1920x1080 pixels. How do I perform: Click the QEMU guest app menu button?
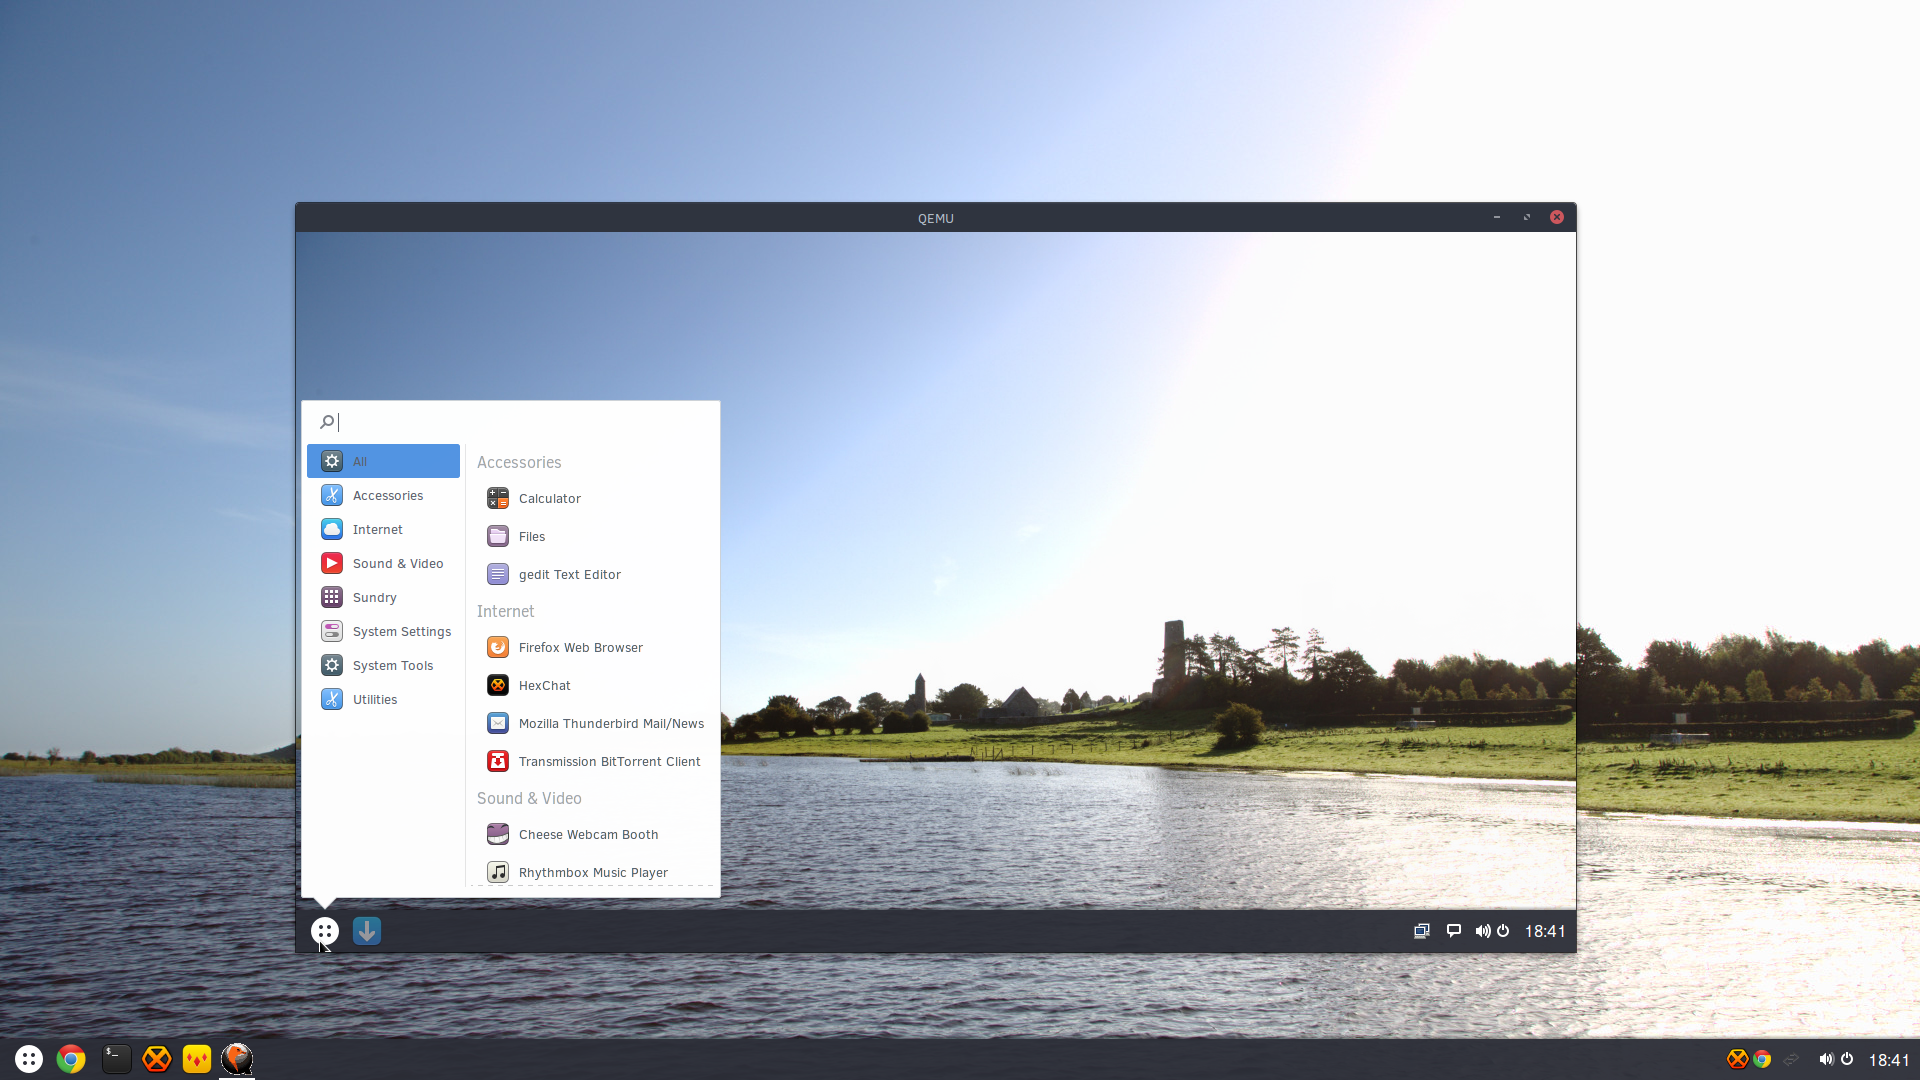point(324,931)
